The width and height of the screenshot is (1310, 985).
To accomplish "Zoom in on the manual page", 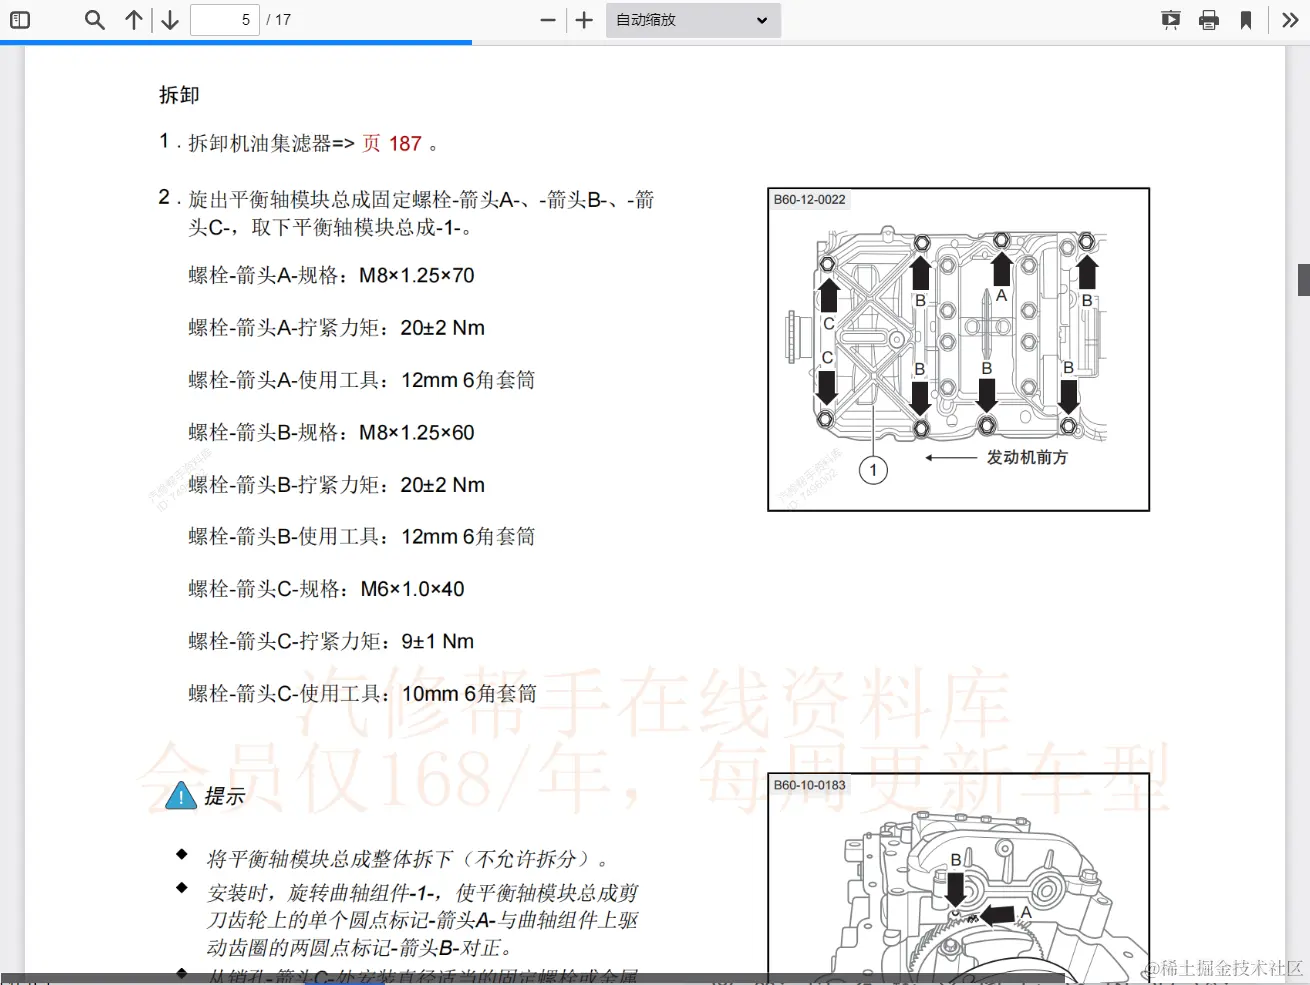I will (x=584, y=19).
